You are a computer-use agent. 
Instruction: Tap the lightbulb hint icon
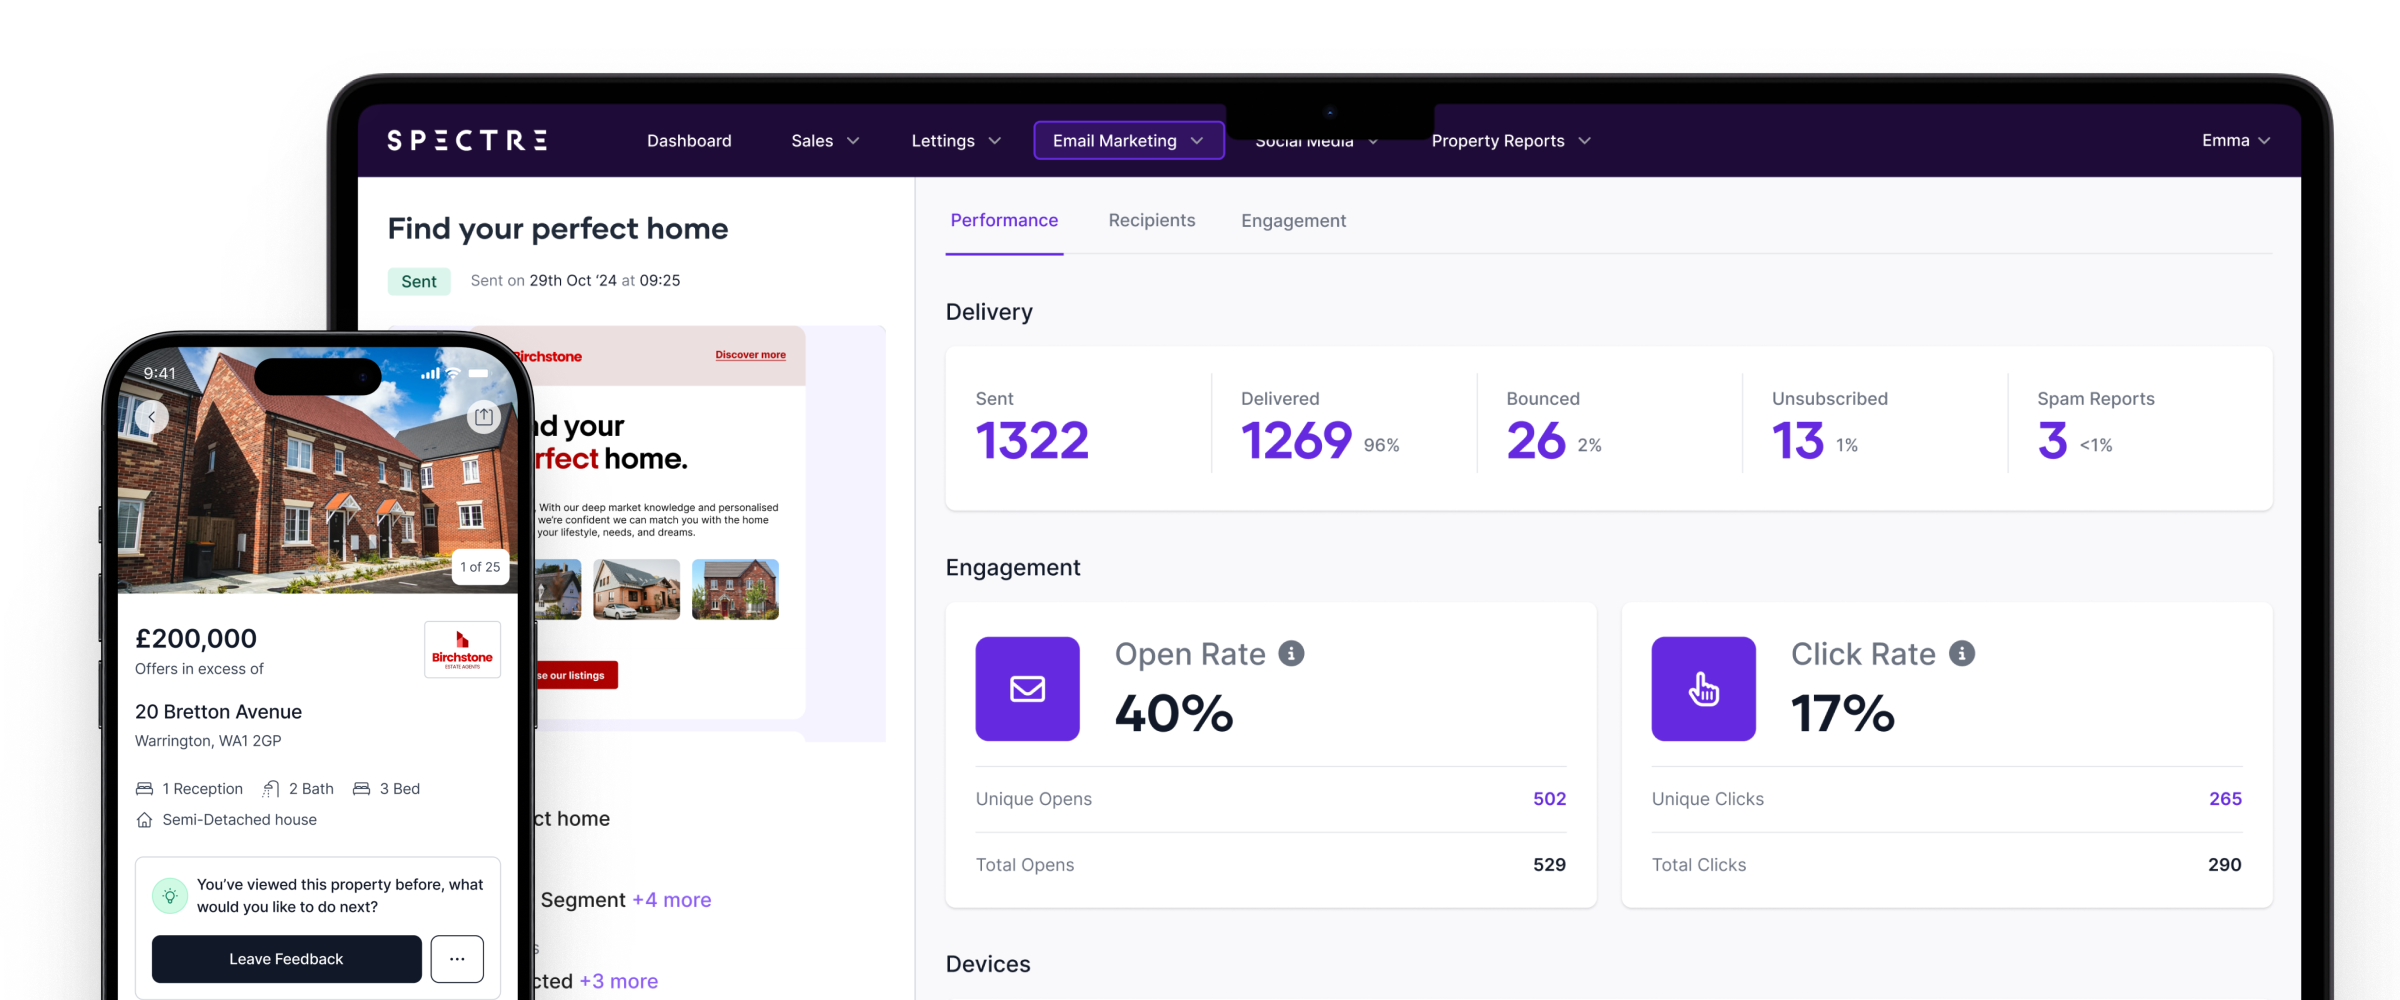(x=170, y=896)
